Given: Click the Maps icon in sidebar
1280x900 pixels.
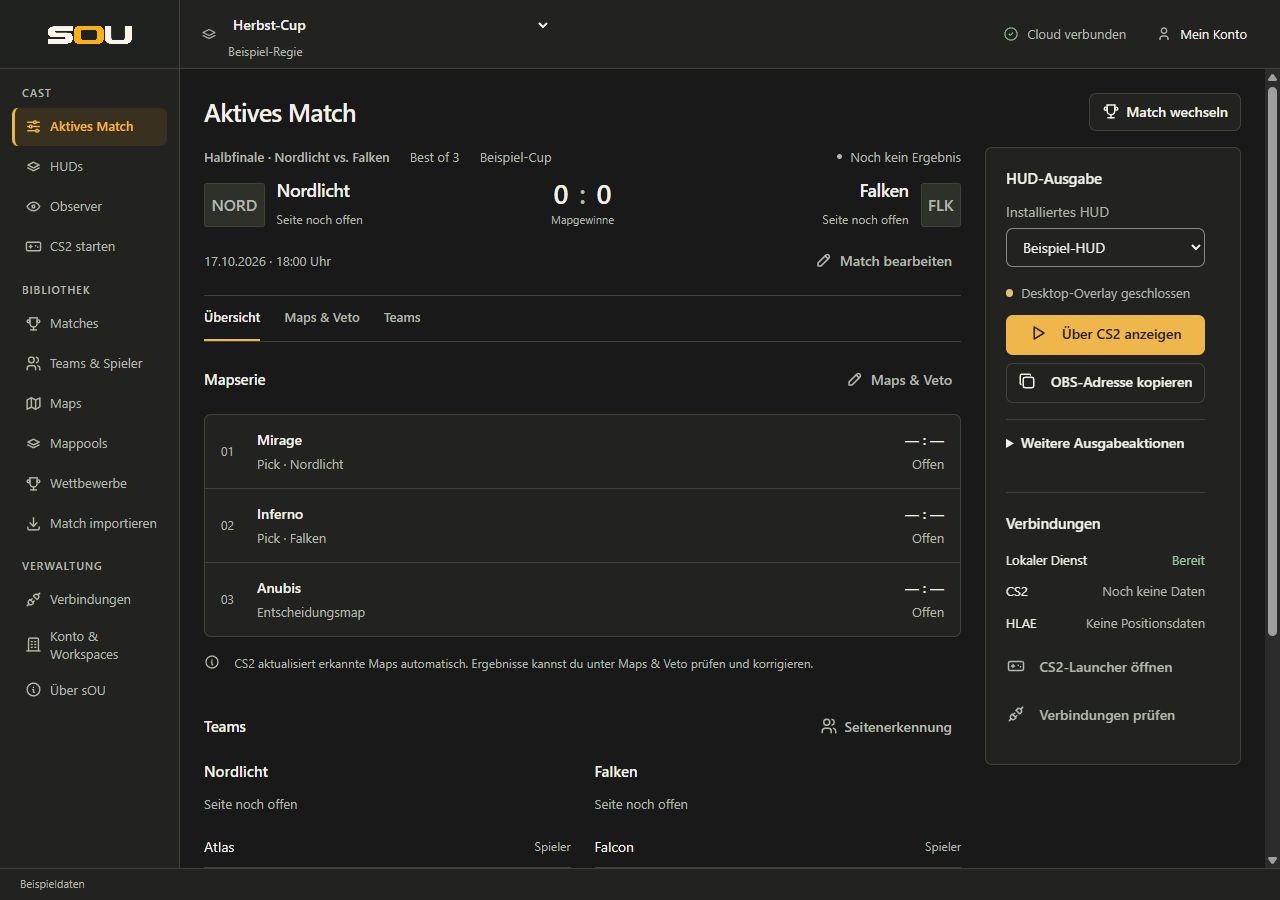Looking at the screenshot, I should 33,404.
